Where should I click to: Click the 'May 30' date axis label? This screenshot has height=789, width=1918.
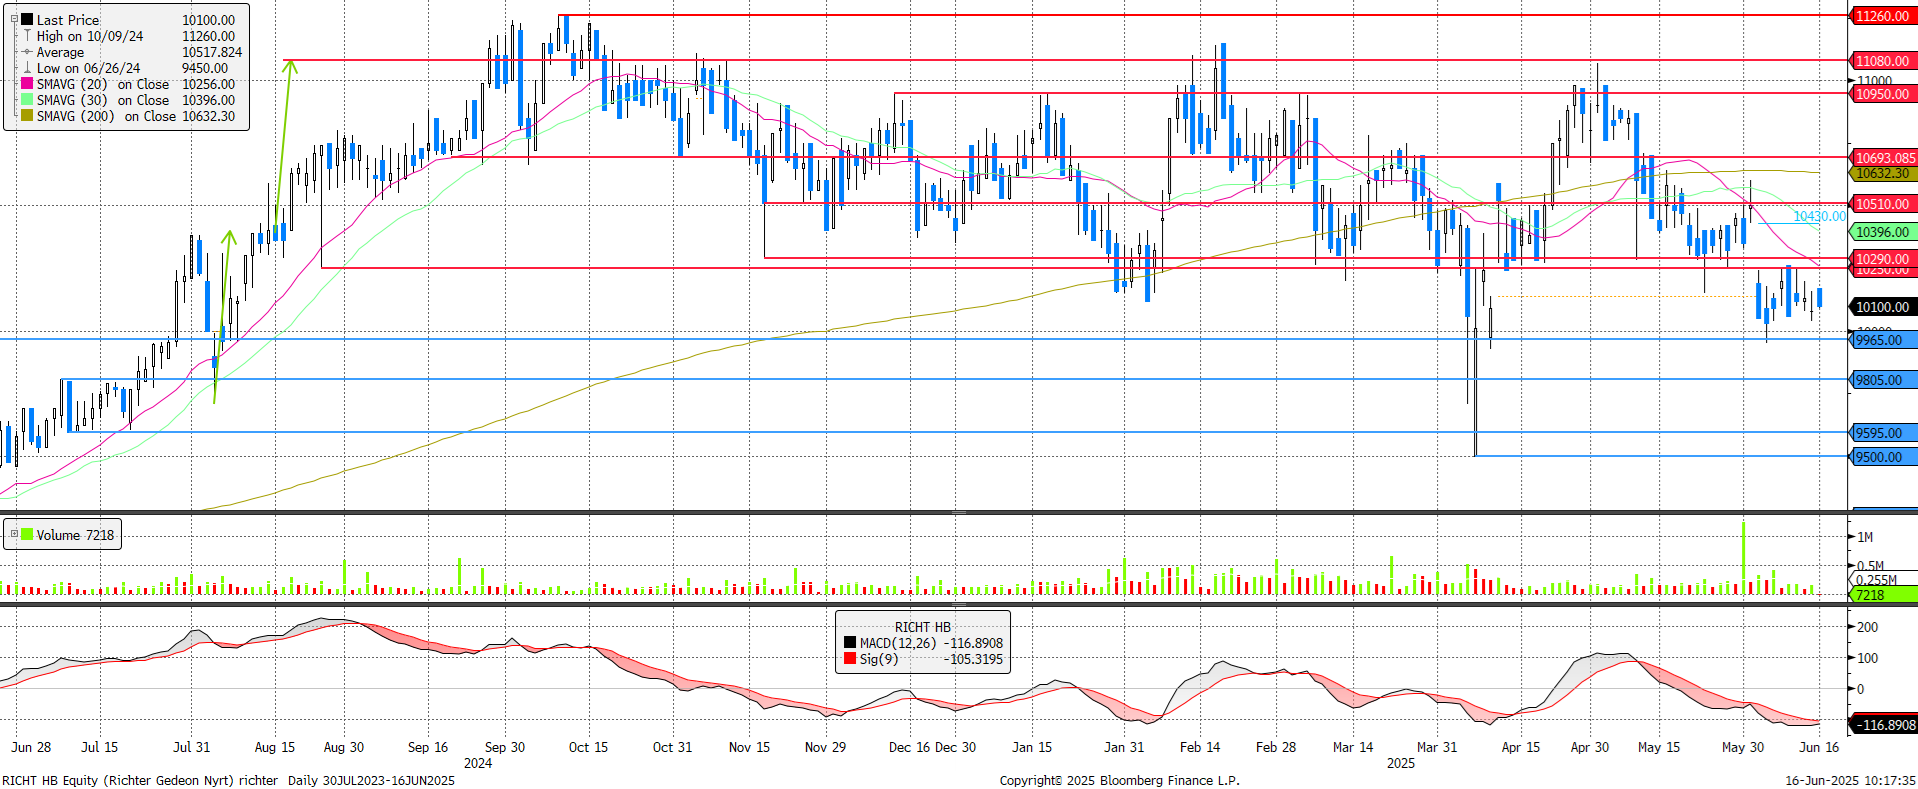(x=1743, y=747)
